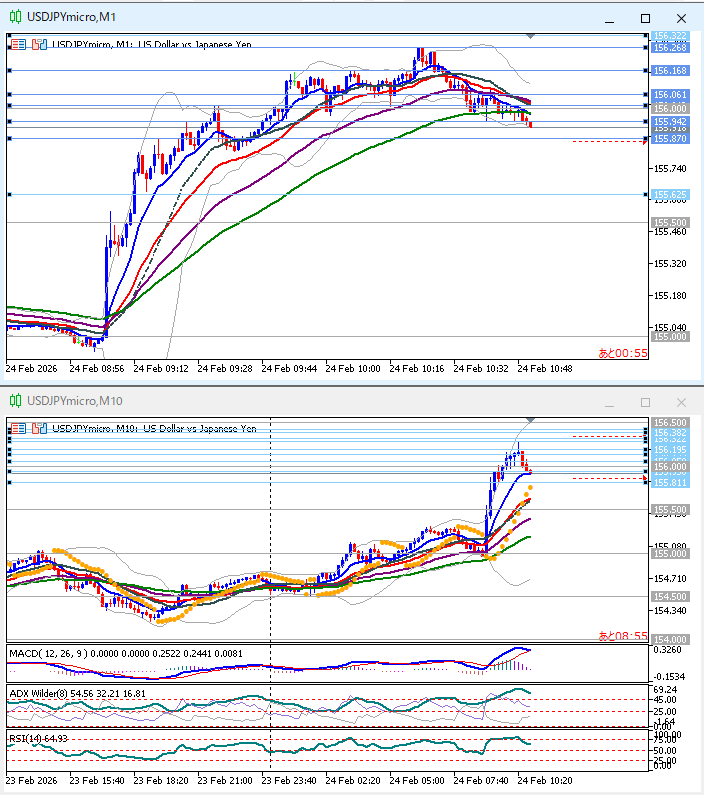This screenshot has height=795, width=704.
Task: Click the 23 Feb 23:40 time label on M10
Action: click(294, 779)
